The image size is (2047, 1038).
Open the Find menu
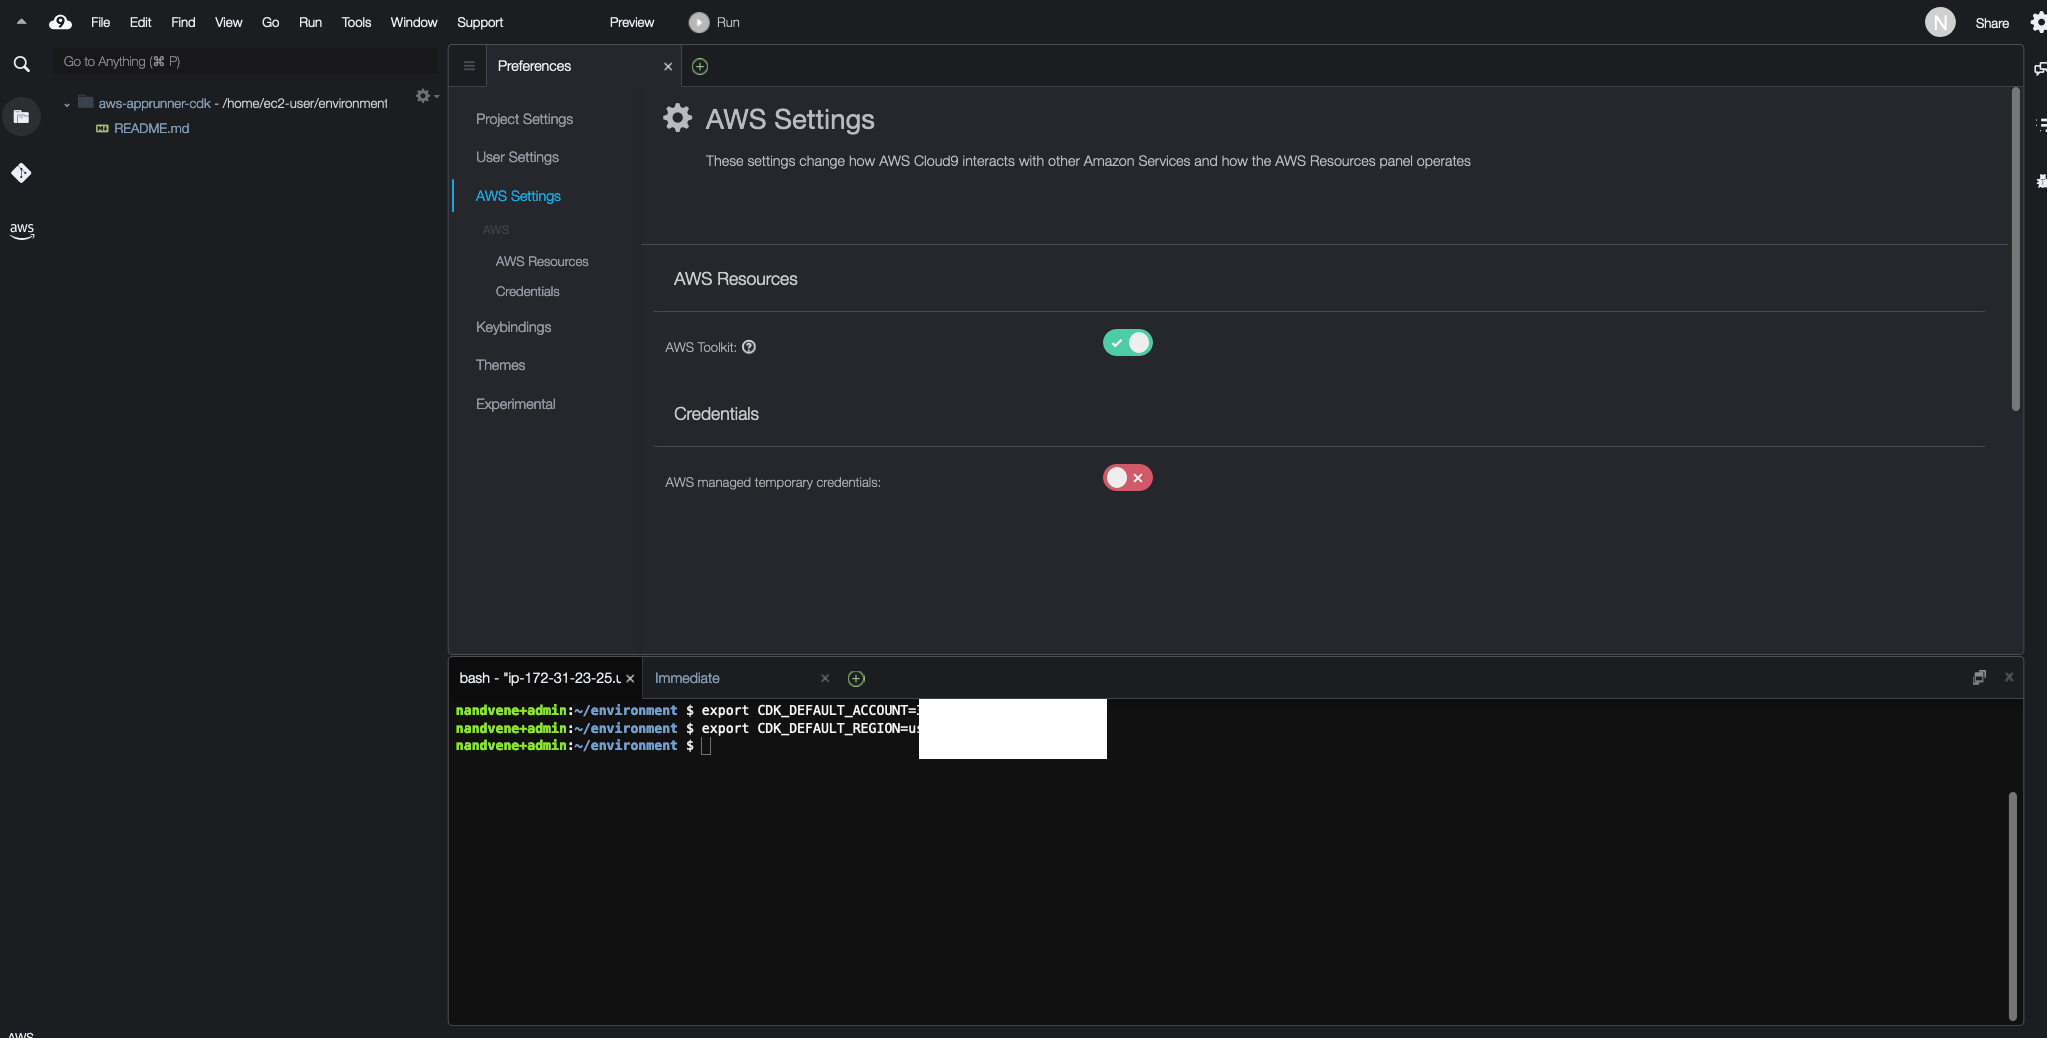[183, 22]
